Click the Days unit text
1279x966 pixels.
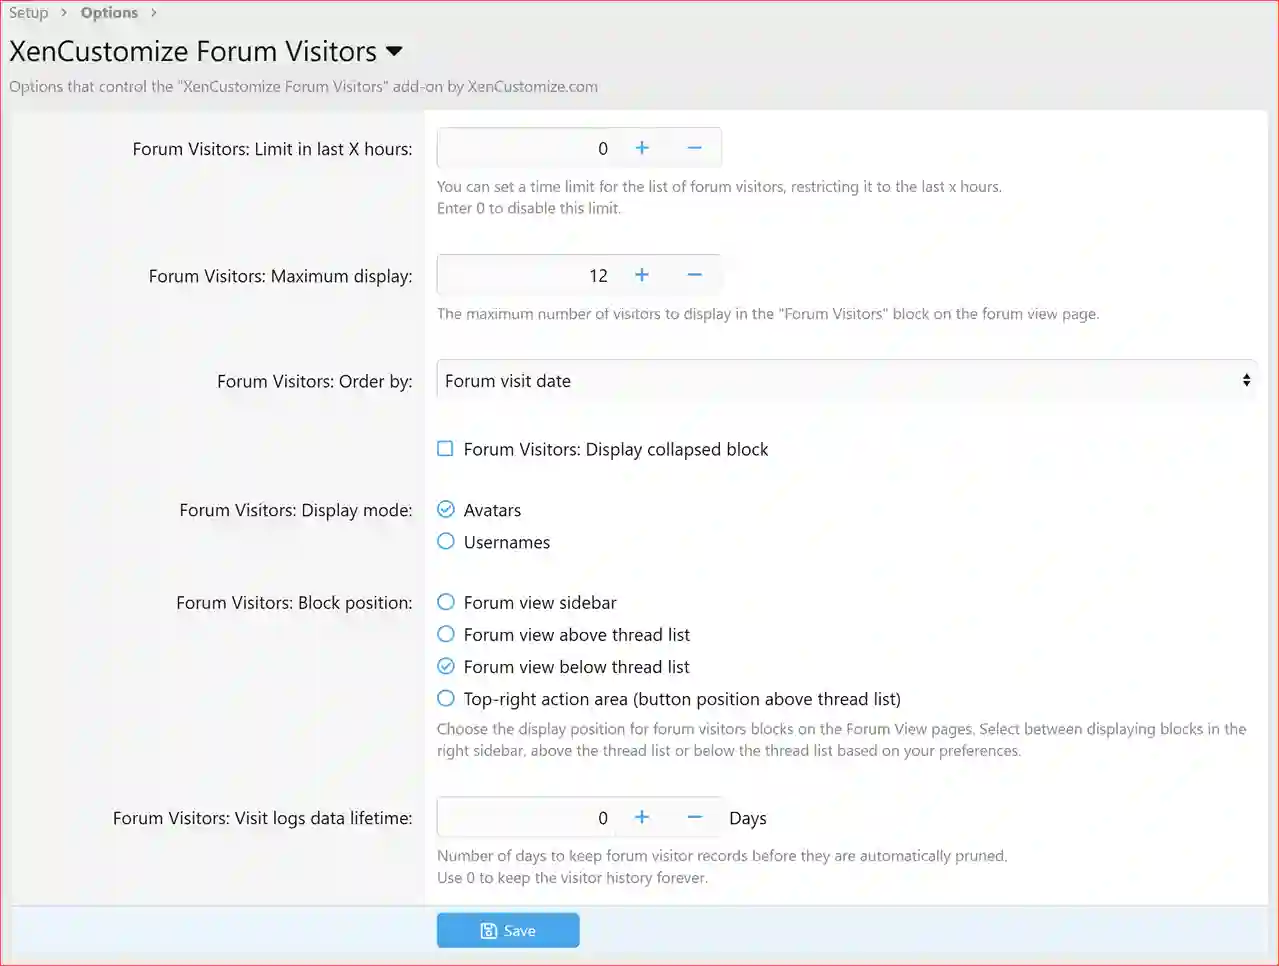tap(748, 818)
